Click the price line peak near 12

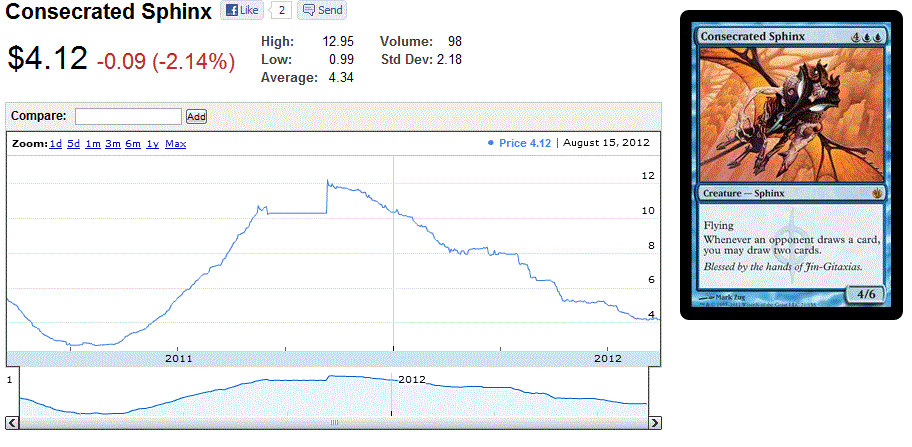(328, 182)
